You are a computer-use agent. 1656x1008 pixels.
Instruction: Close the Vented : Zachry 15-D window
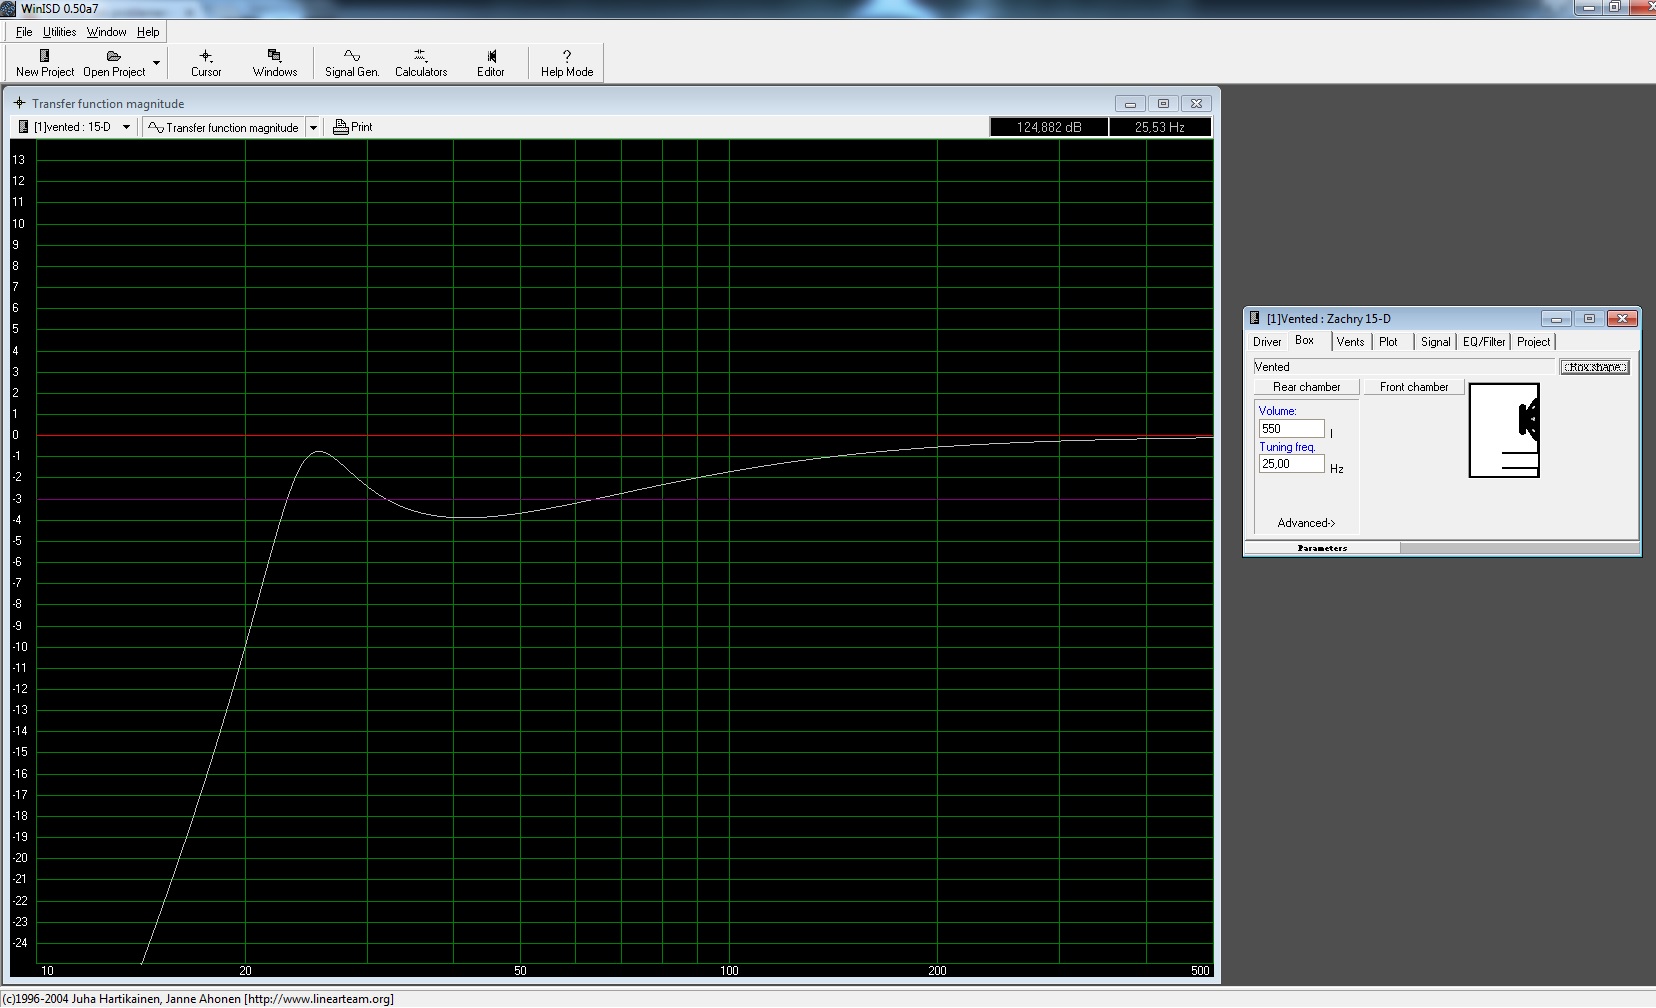[1622, 319]
